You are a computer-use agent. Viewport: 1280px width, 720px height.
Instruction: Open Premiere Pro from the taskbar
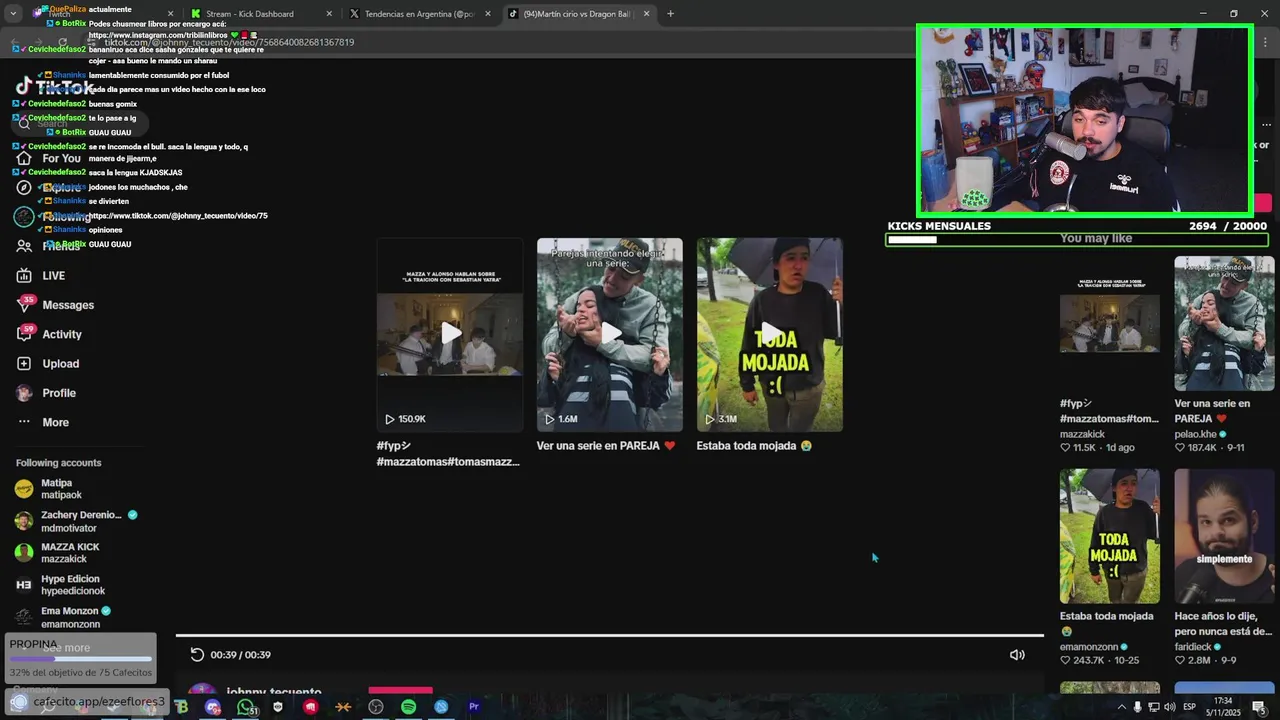point(474,707)
